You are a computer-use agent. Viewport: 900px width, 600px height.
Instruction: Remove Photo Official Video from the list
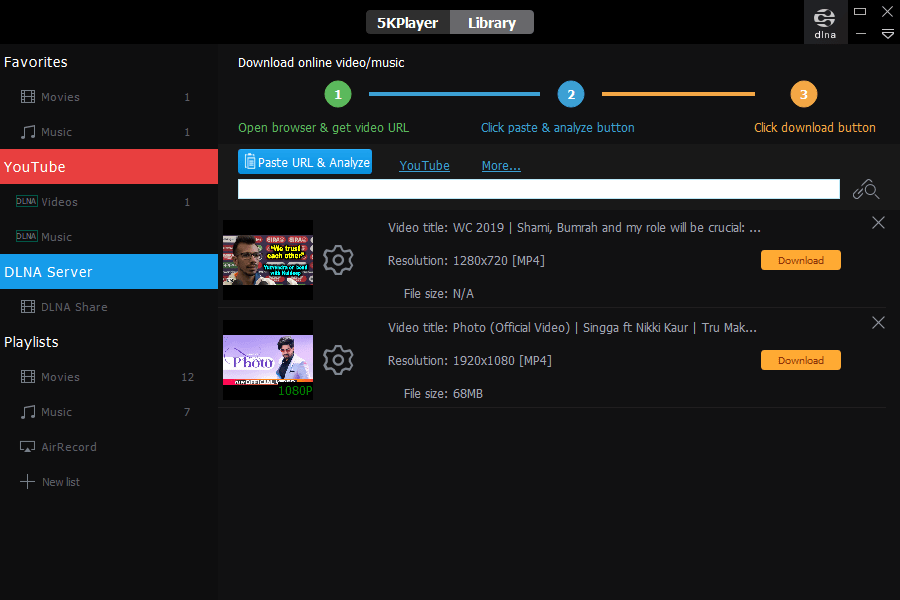(878, 323)
